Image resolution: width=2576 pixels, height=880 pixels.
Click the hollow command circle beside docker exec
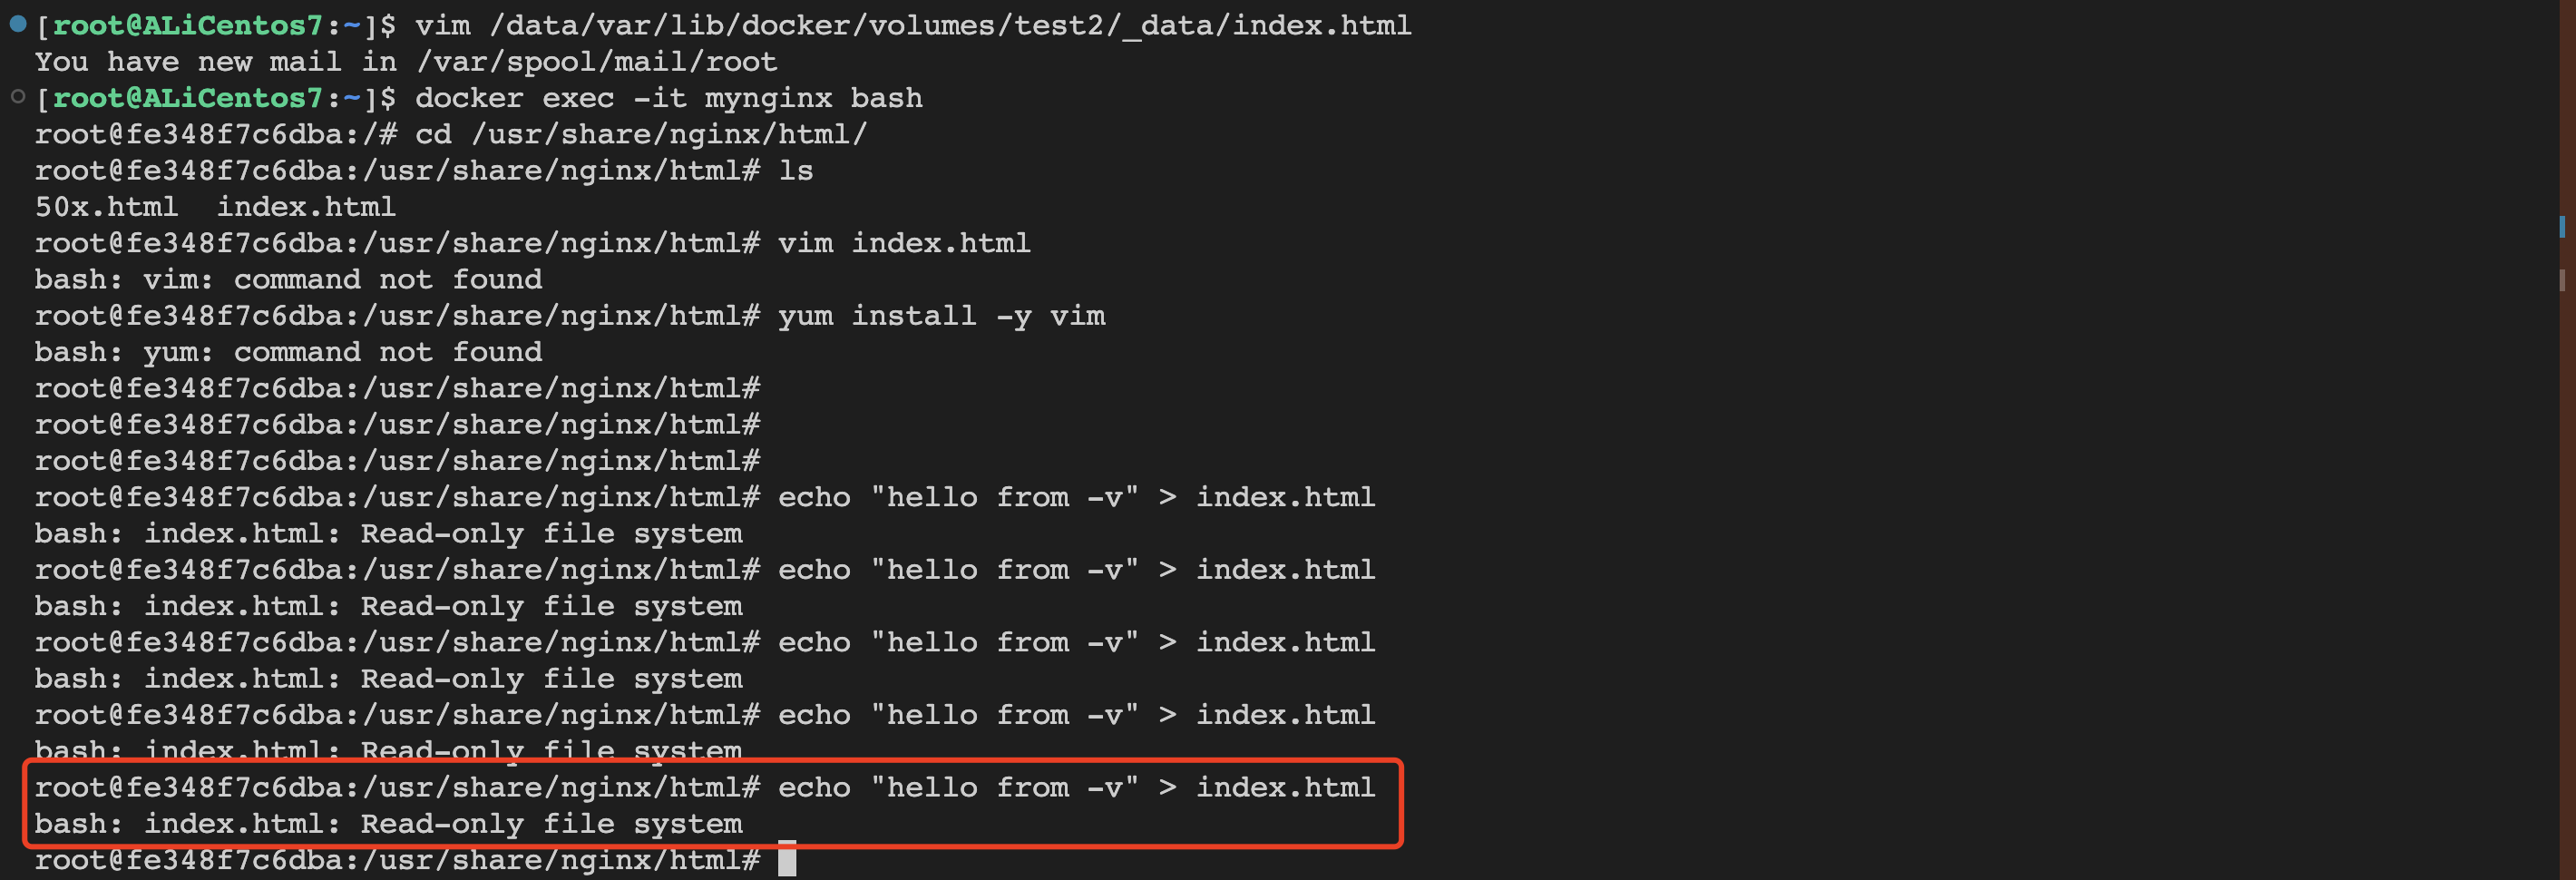[17, 97]
